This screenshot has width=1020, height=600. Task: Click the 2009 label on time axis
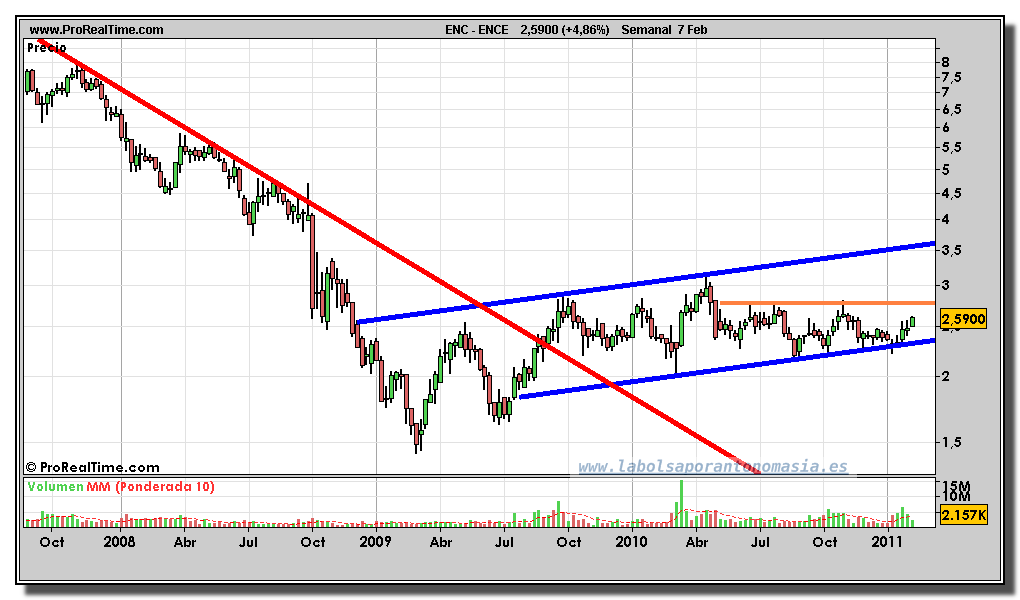[x=375, y=542]
